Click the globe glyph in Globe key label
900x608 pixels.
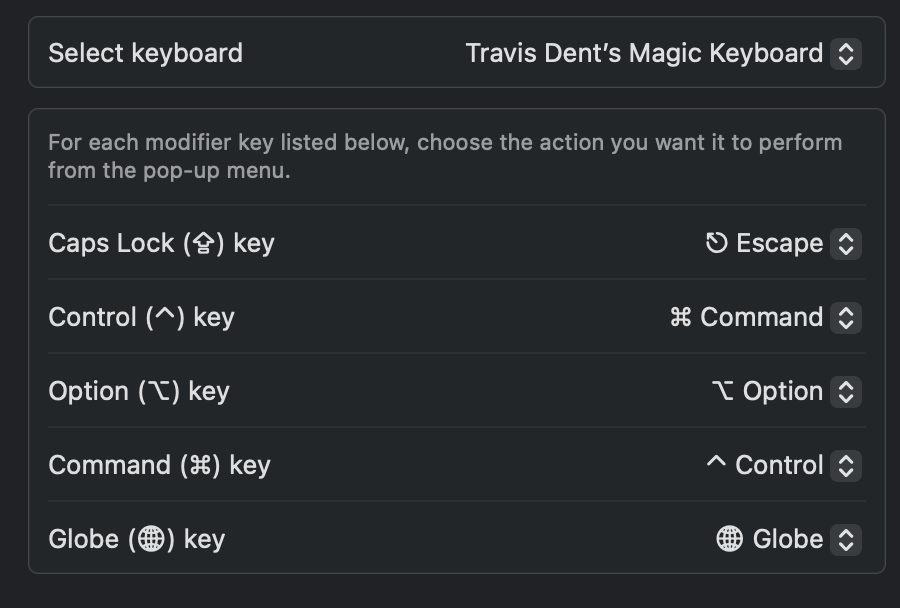point(152,539)
